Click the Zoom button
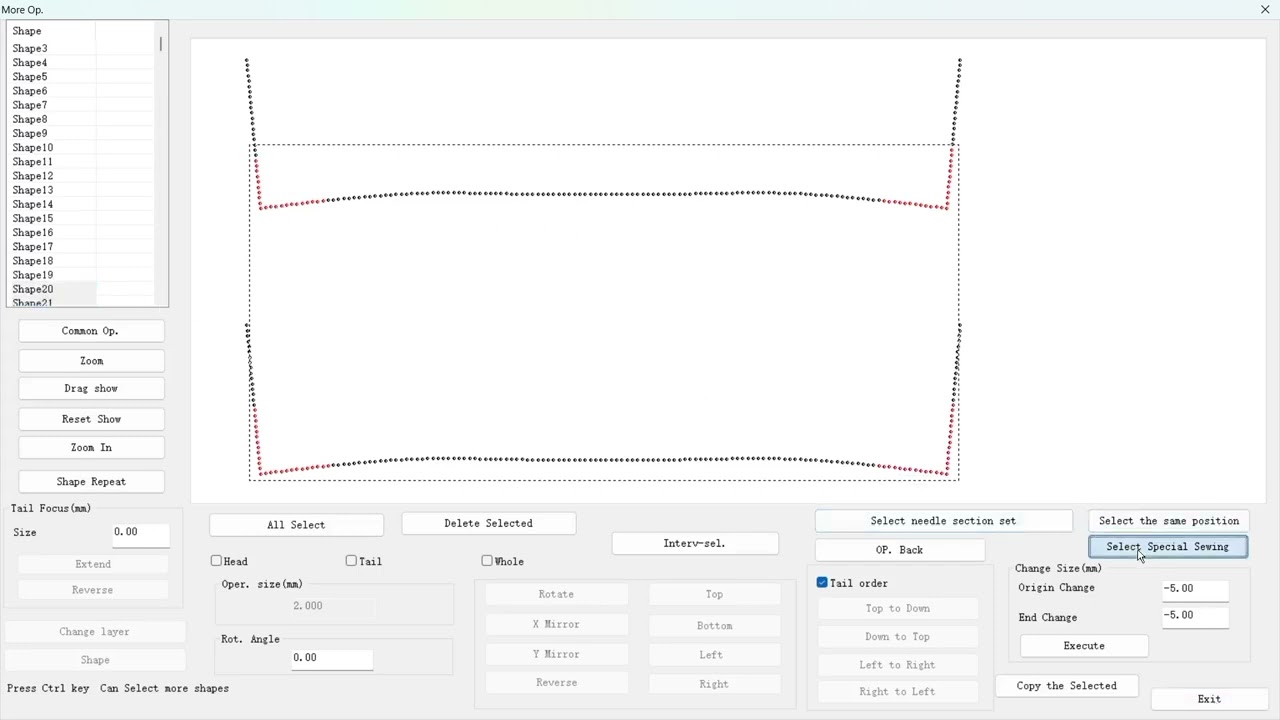 pyautogui.click(x=91, y=361)
